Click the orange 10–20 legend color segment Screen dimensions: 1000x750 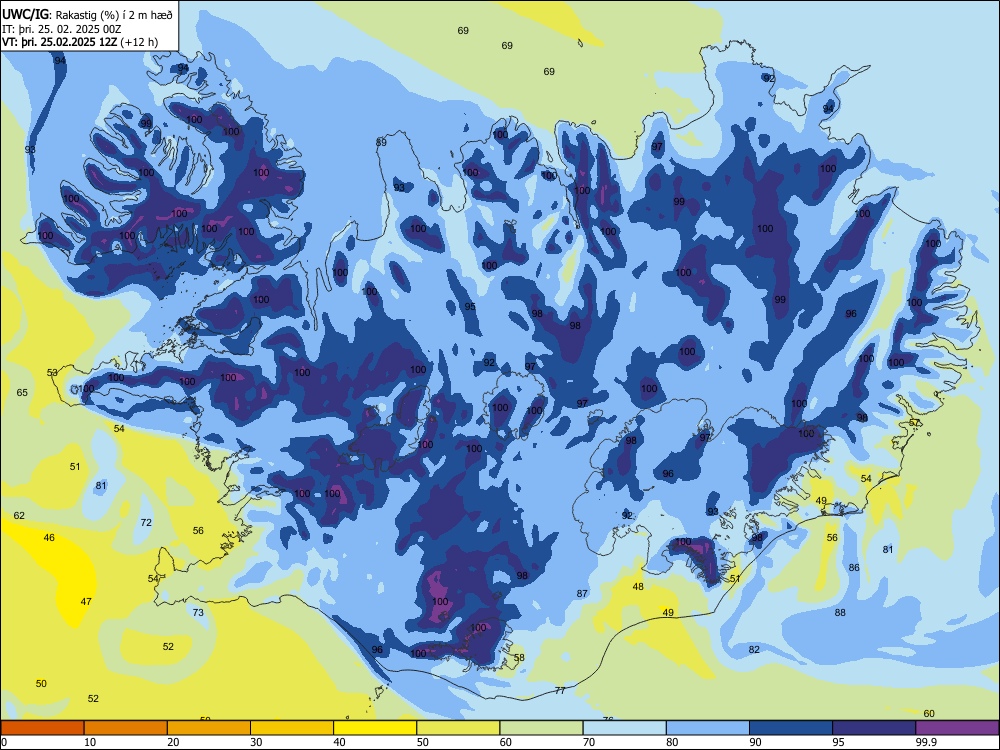tap(126, 728)
